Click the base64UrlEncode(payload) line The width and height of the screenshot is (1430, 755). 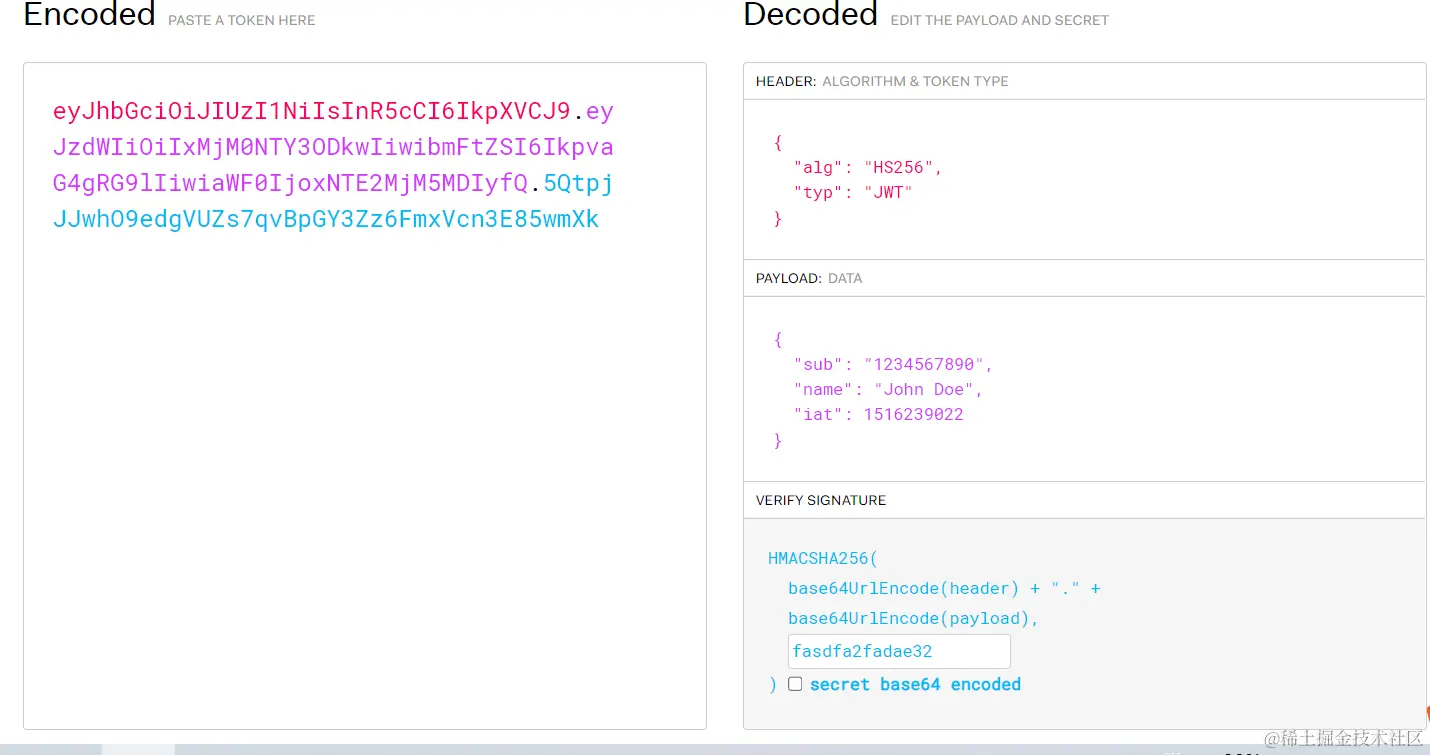point(913,618)
